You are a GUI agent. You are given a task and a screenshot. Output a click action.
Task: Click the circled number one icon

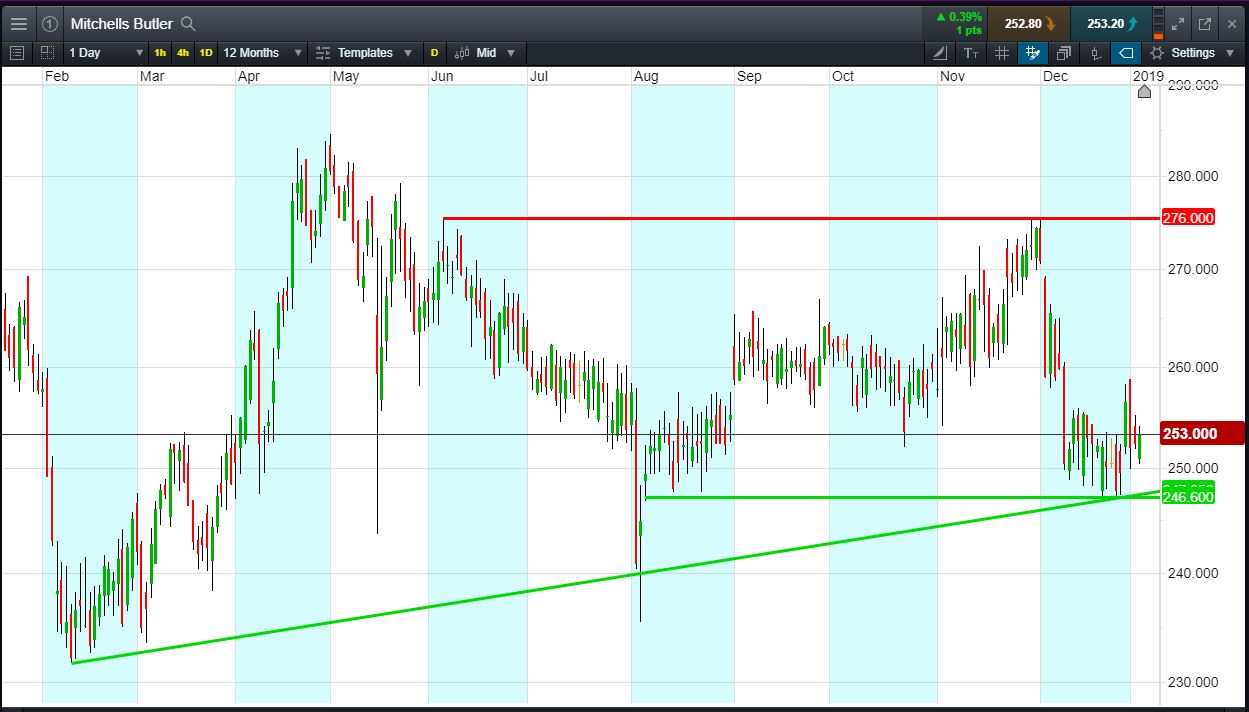[x=50, y=23]
